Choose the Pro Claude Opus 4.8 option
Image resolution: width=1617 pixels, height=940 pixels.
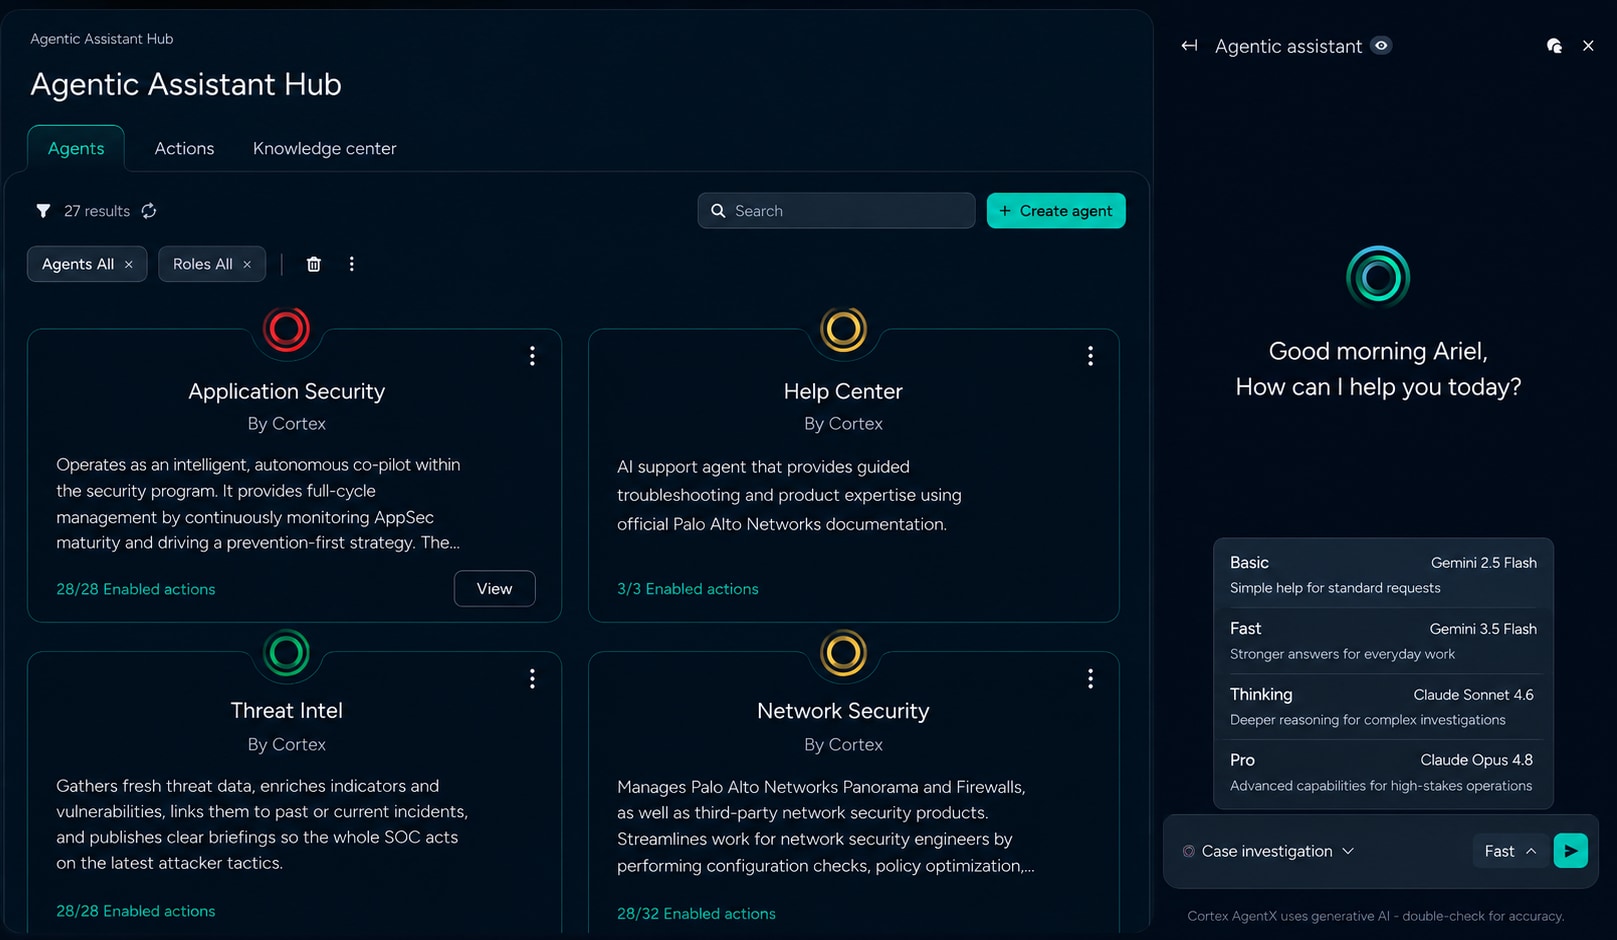click(x=1383, y=773)
